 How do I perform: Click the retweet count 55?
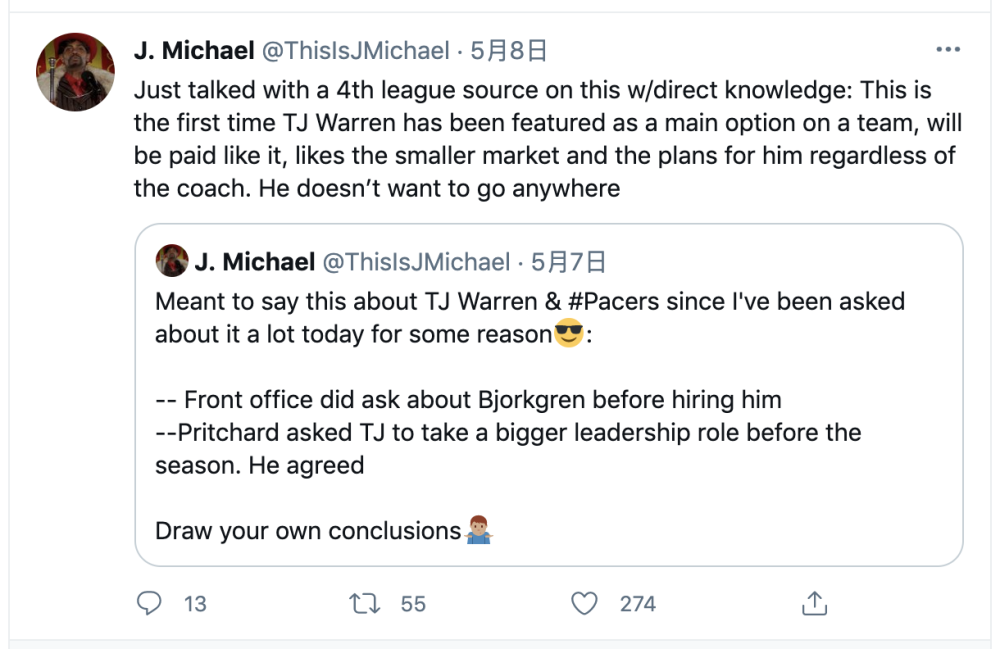[413, 603]
